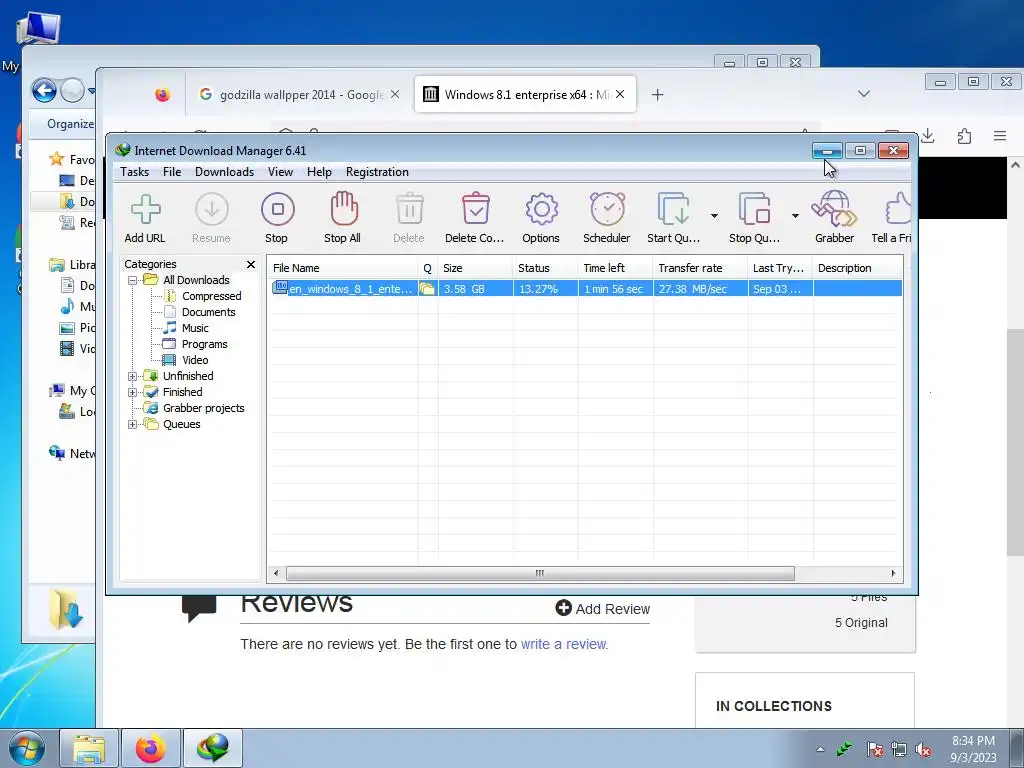The width and height of the screenshot is (1024, 768).
Task: Sort by Transfer rate column header
Action: click(700, 268)
